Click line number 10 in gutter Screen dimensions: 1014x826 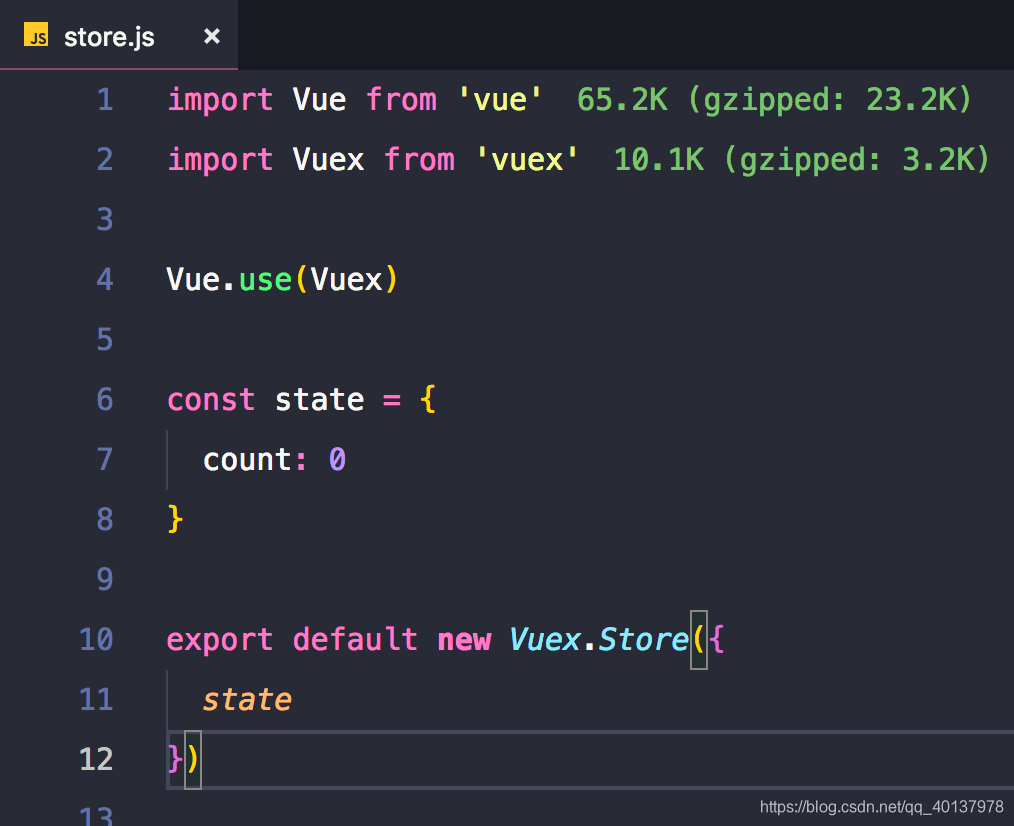click(96, 640)
